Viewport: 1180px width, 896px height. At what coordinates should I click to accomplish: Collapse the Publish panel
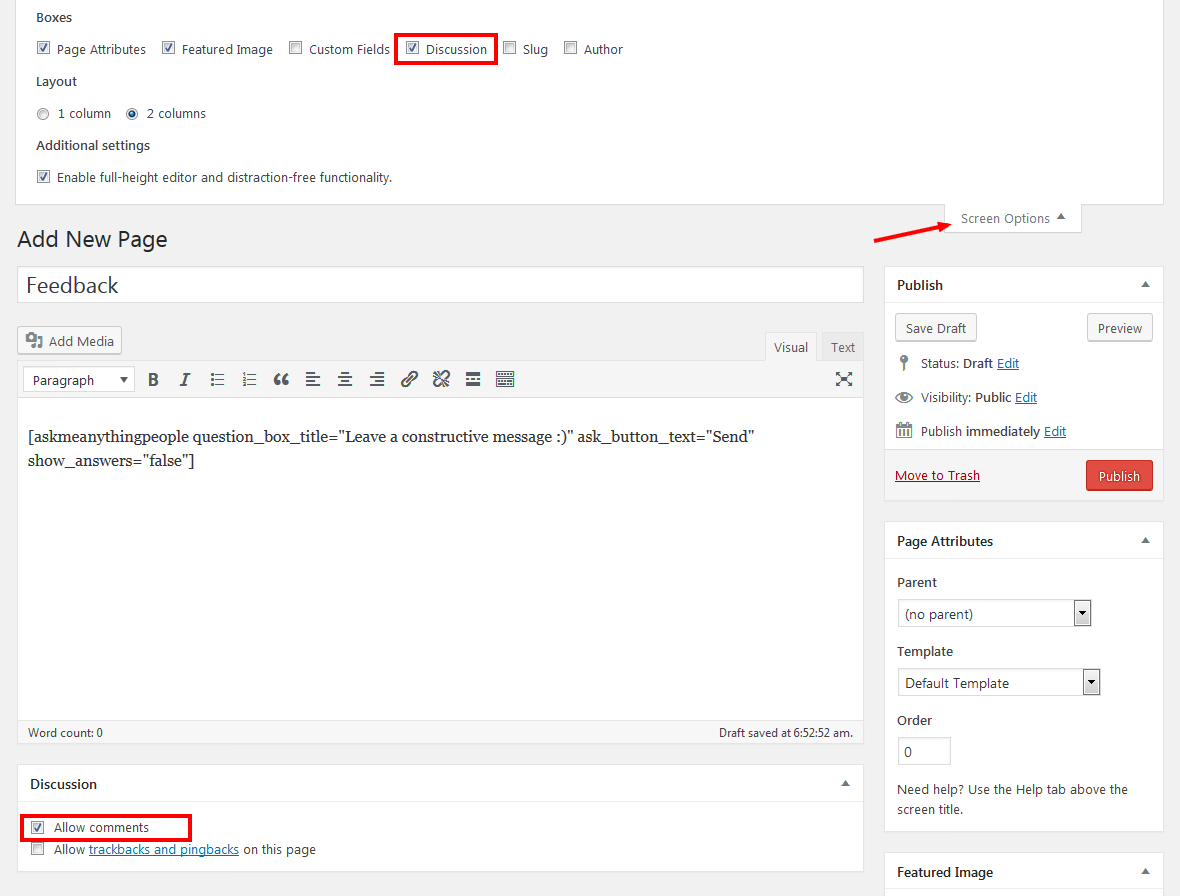point(1145,284)
